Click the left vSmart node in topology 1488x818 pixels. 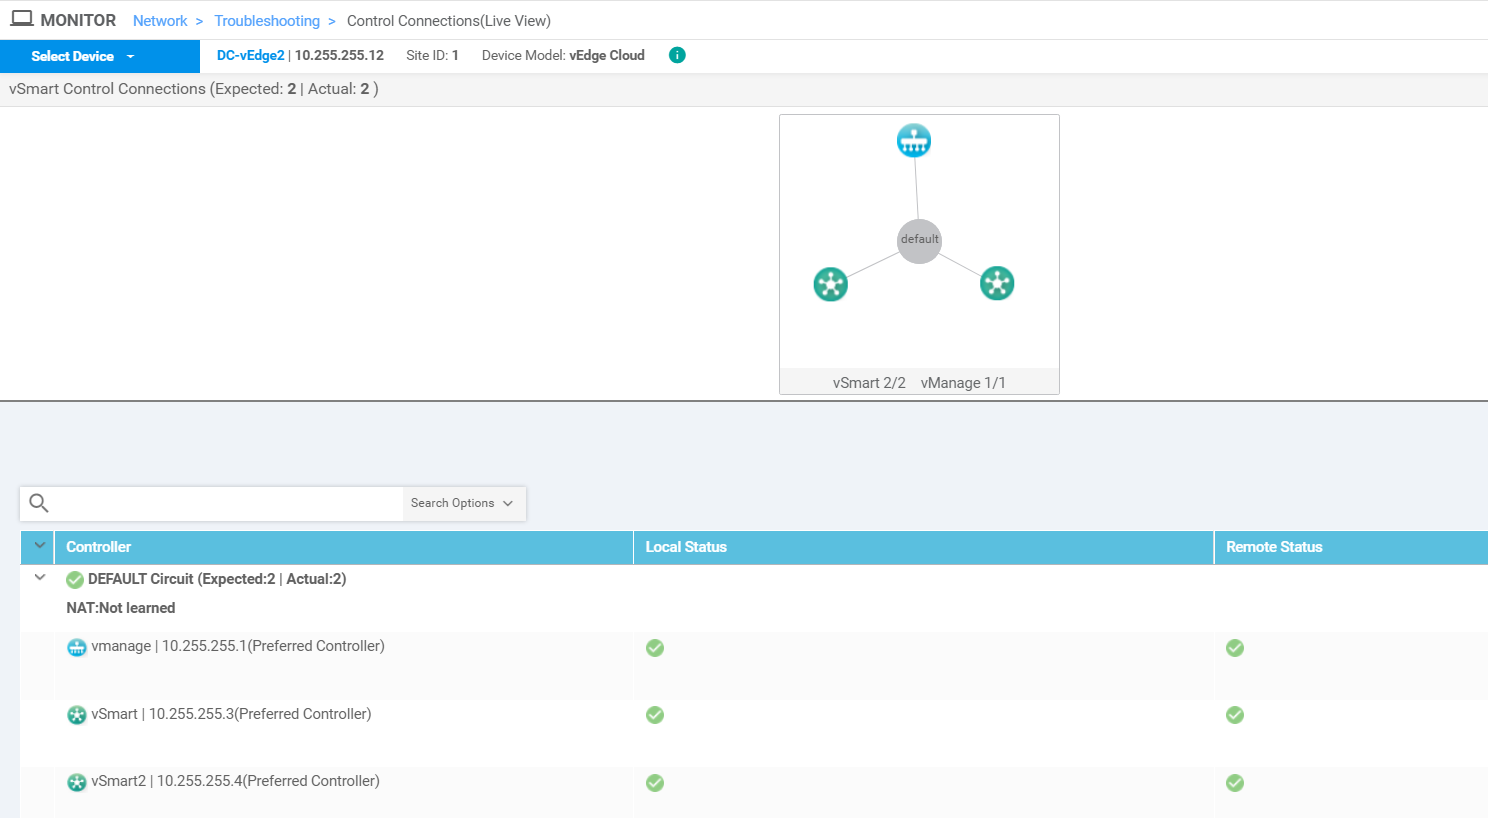click(x=830, y=284)
